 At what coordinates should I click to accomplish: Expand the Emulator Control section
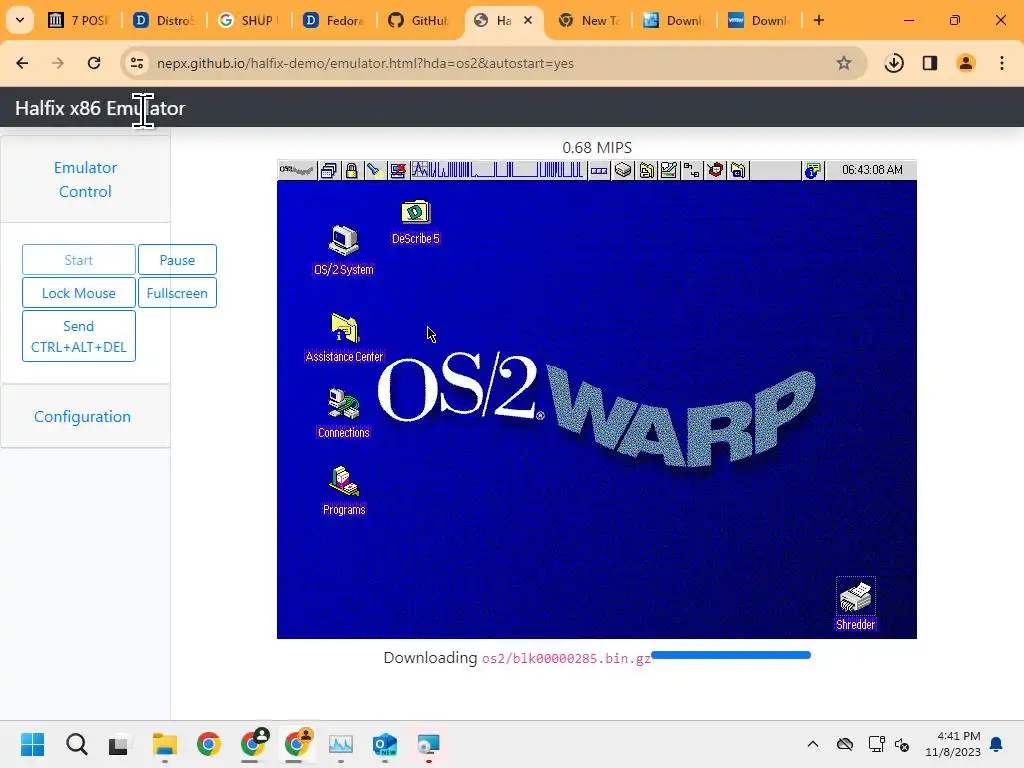tap(86, 180)
